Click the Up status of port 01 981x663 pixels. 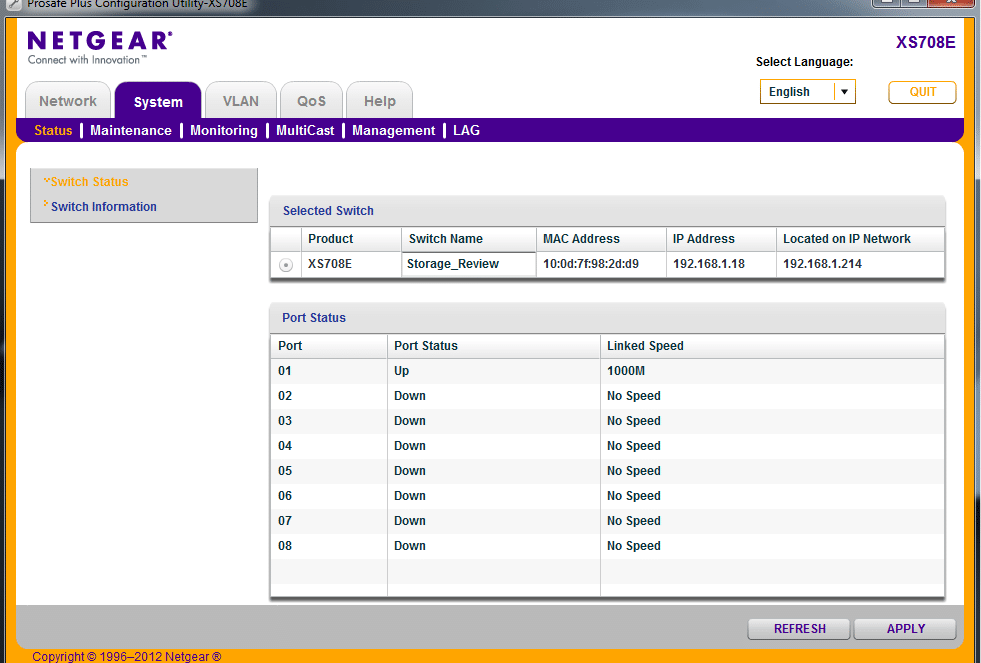pos(402,371)
